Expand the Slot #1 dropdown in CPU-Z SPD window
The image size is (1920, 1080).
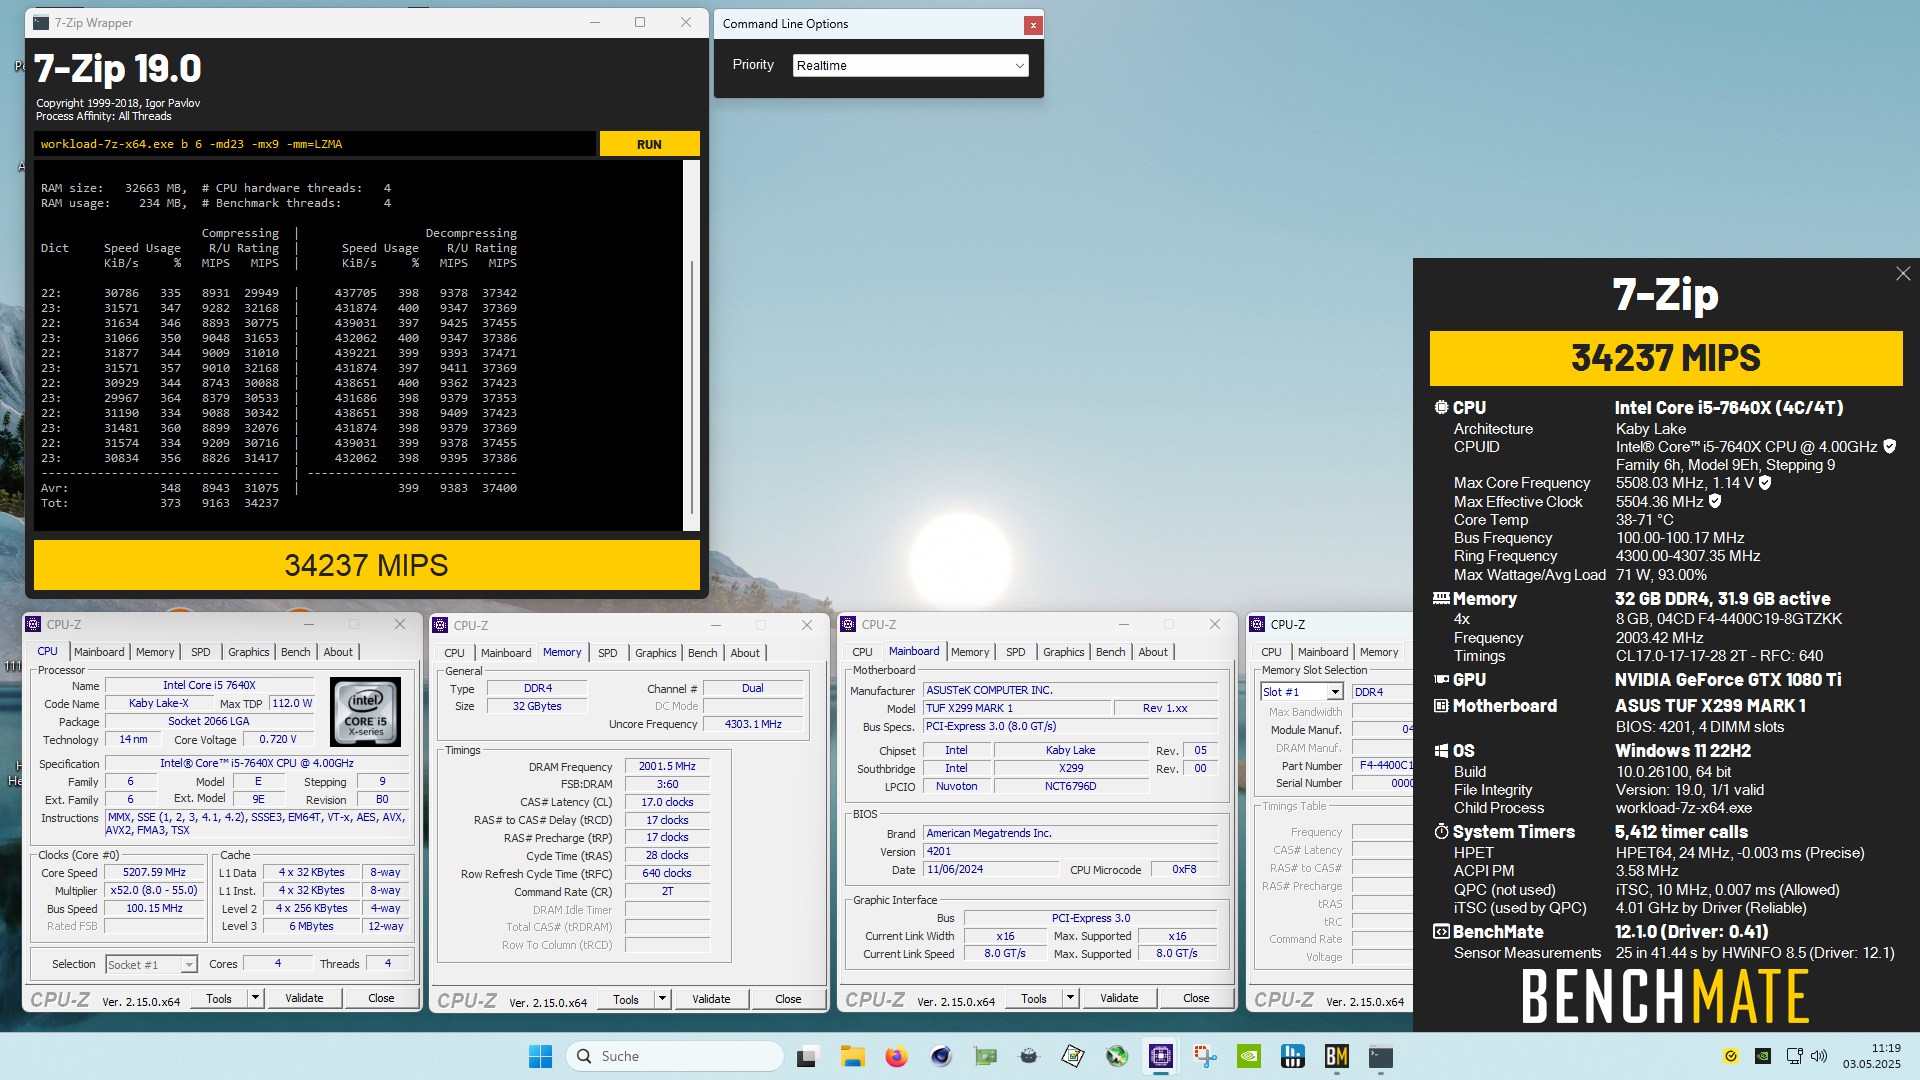point(1334,692)
